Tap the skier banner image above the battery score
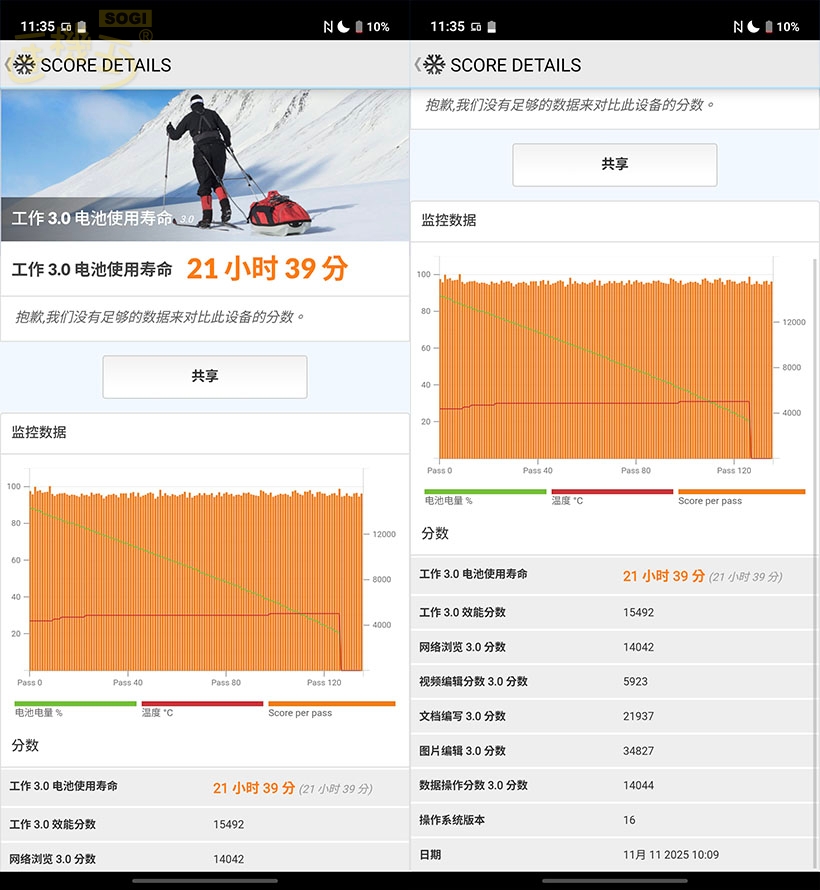Image resolution: width=820 pixels, height=890 pixels. click(x=205, y=155)
